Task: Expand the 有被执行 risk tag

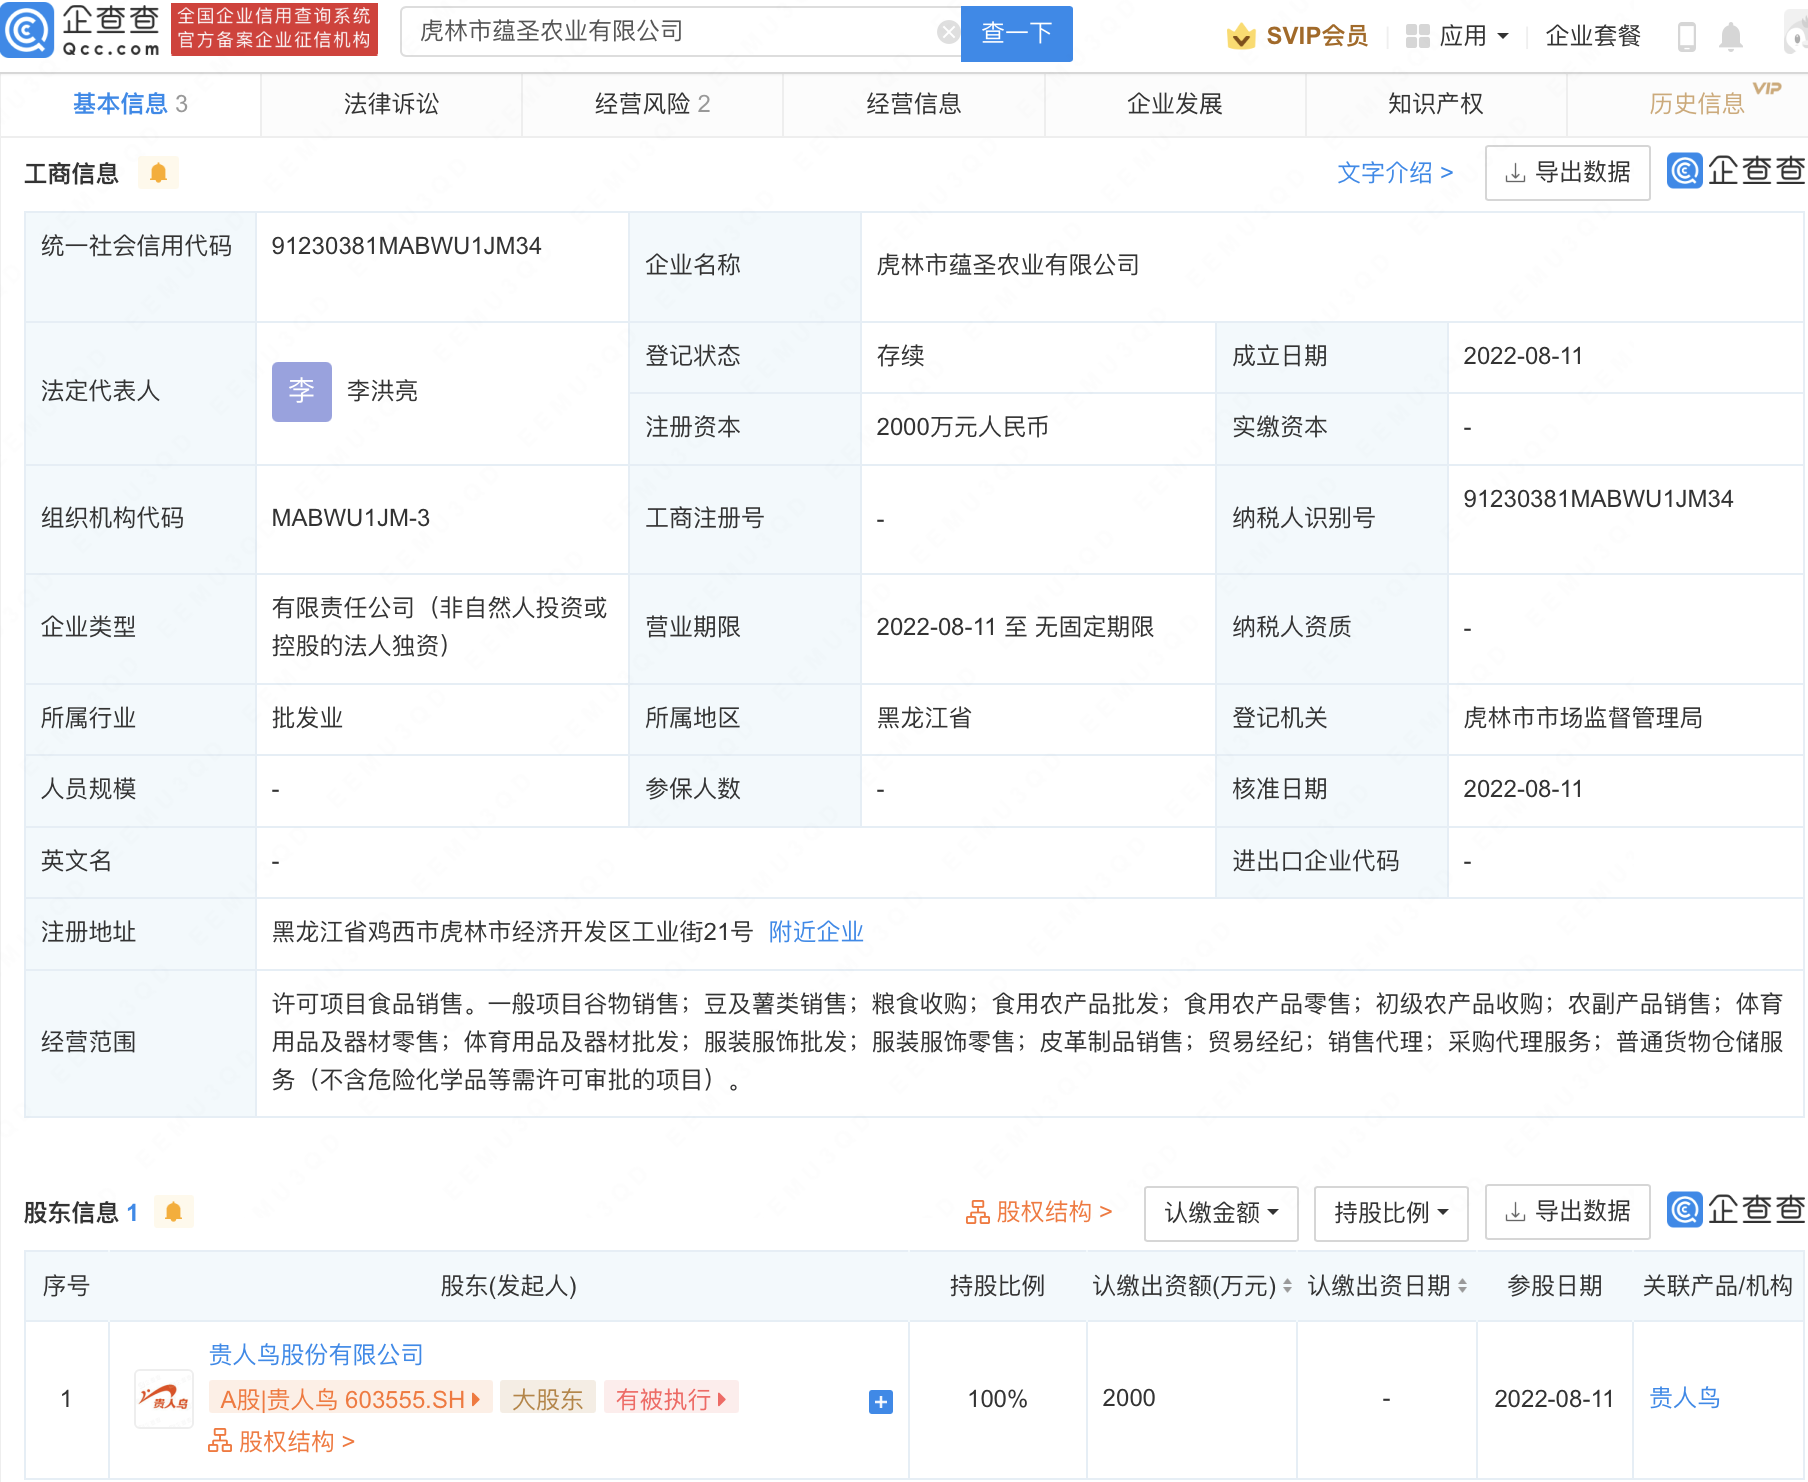Action: coord(671,1399)
